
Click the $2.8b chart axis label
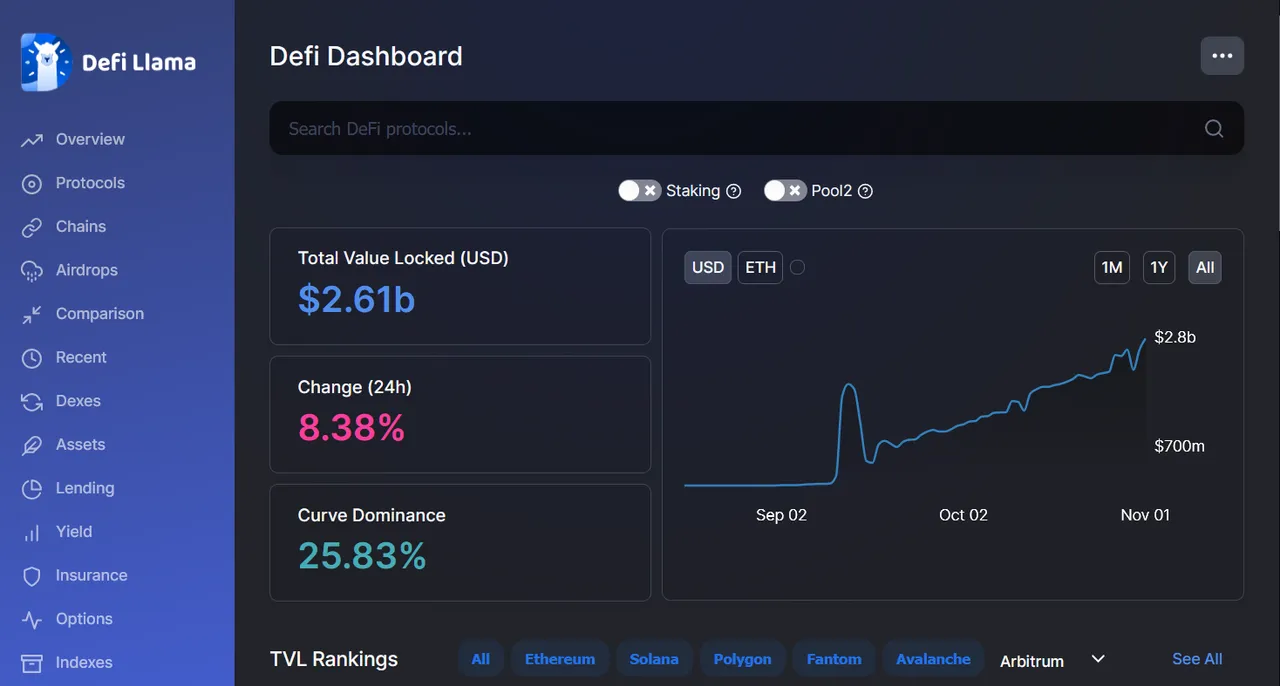pos(1175,337)
